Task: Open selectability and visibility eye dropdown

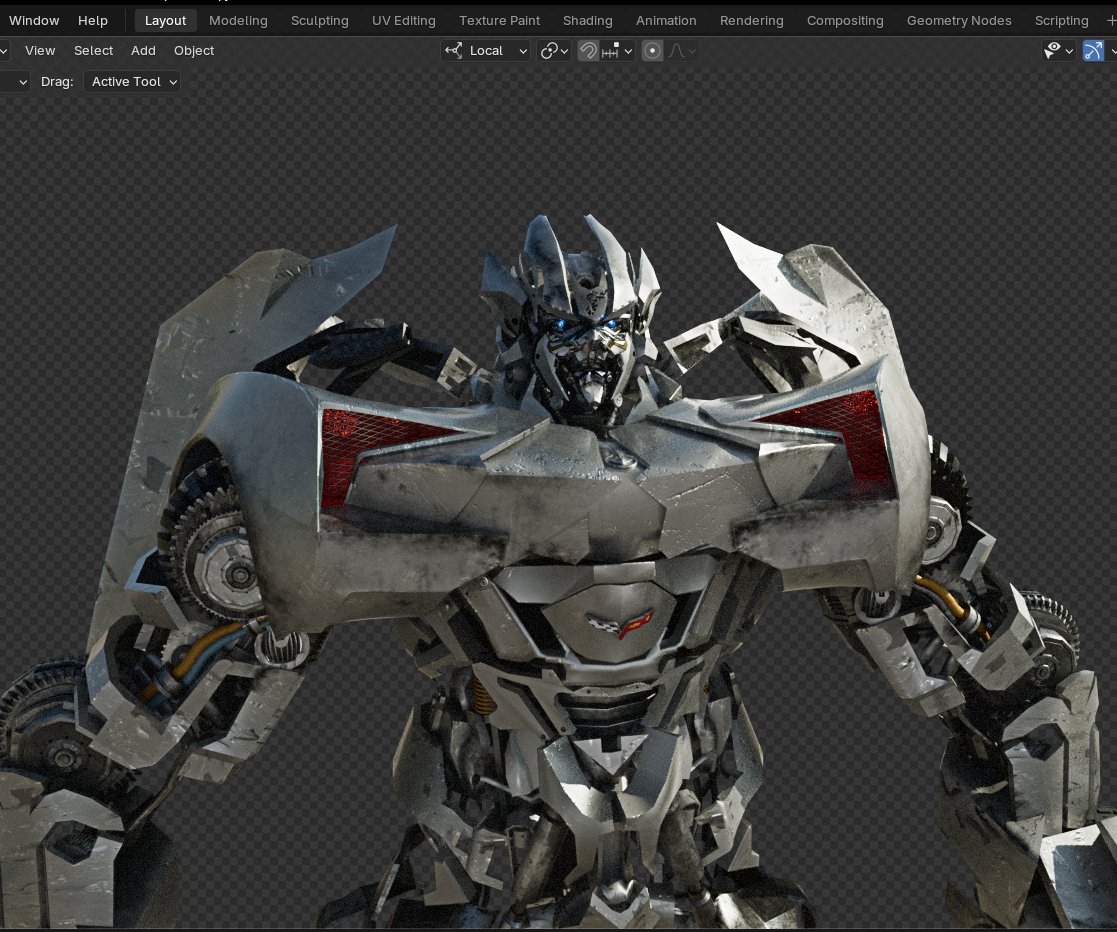Action: pos(1059,51)
